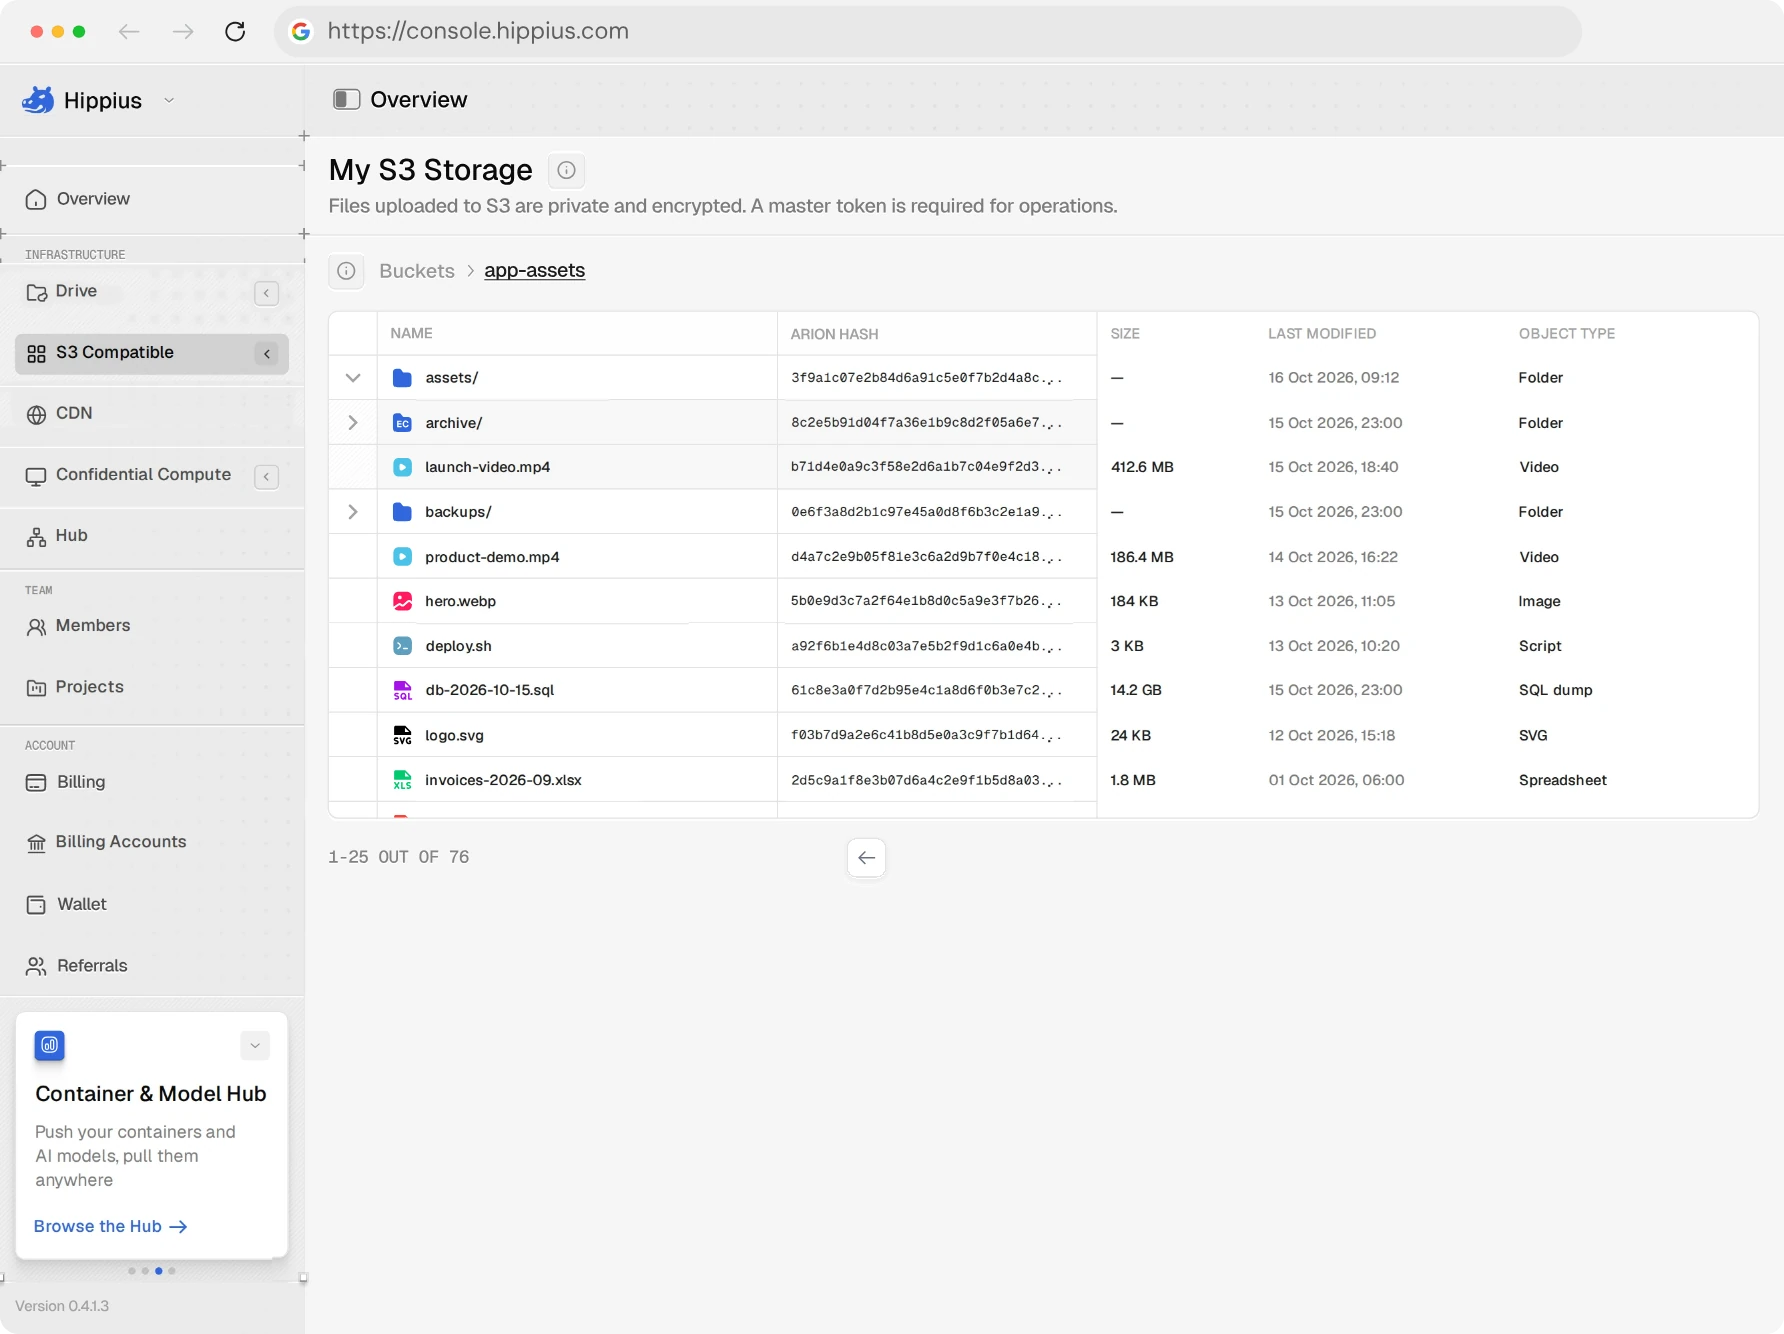Screen dimensions: 1784x1334
Task: Select invoices-2026-09.xlsx file name
Action: coord(504,780)
